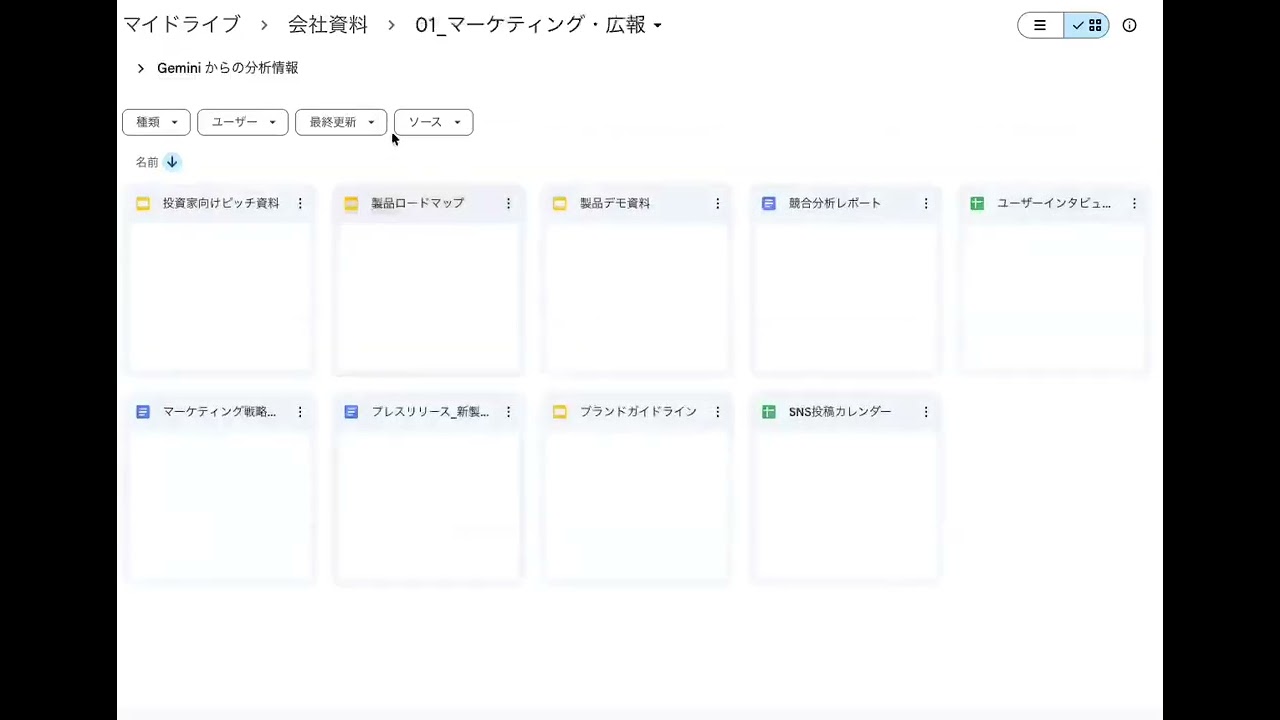Open the 種類 filter dropdown
Screen dimensions: 1280x720
[x=156, y=122]
